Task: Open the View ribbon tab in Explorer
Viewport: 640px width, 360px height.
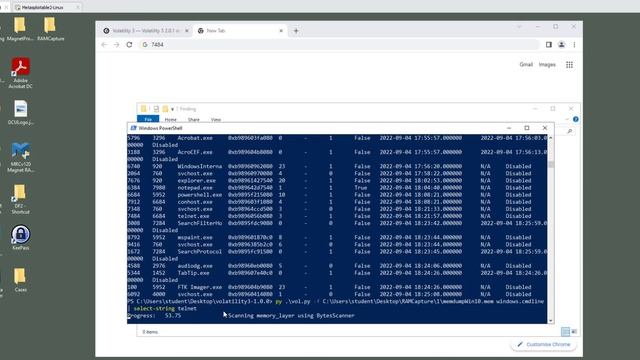Action: tap(216, 120)
